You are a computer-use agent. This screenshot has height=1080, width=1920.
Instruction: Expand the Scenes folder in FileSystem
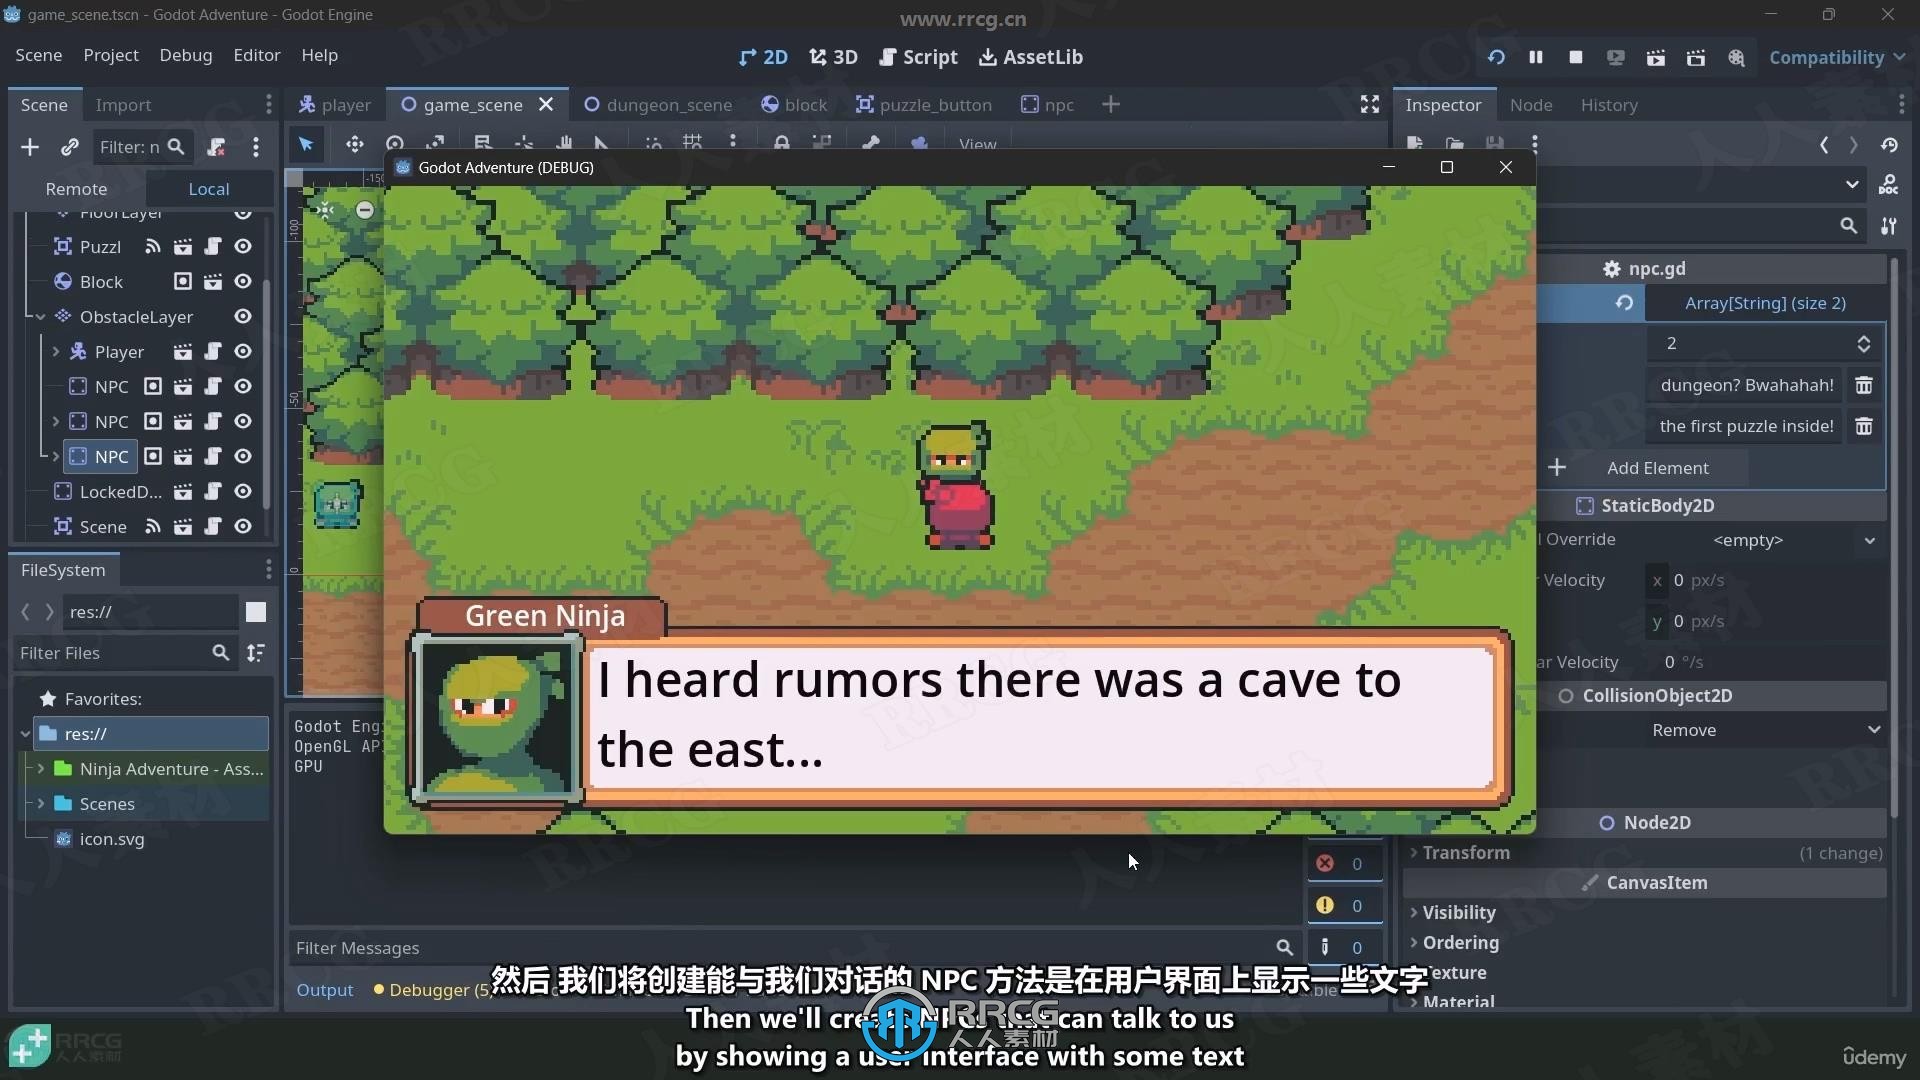tap(41, 803)
